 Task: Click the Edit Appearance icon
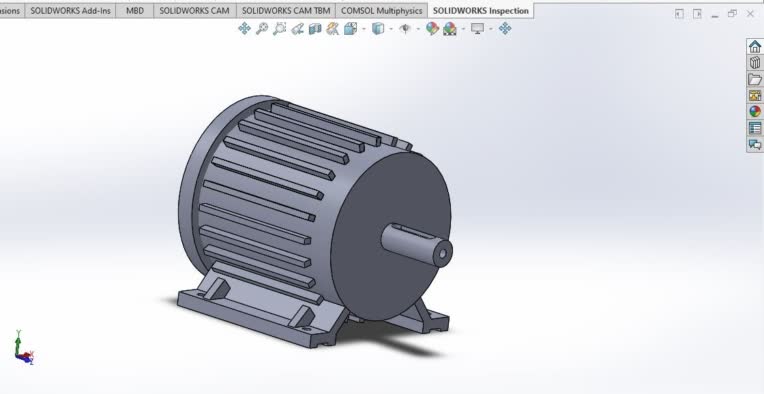(432, 29)
